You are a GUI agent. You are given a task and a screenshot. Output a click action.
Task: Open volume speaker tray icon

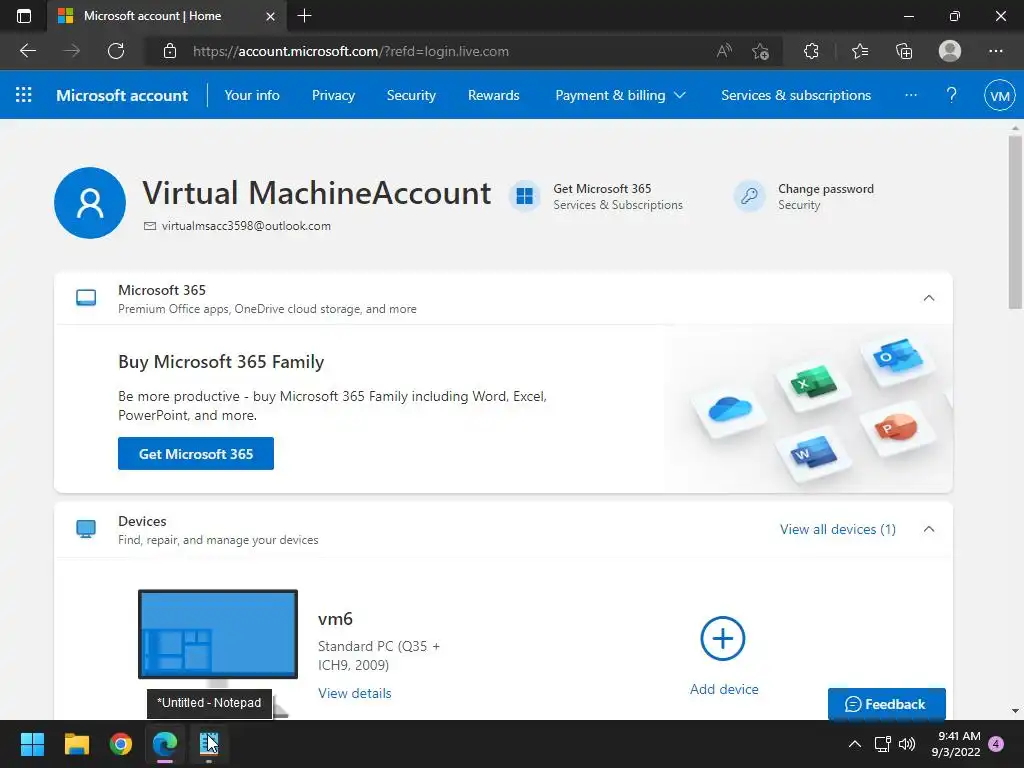907,744
